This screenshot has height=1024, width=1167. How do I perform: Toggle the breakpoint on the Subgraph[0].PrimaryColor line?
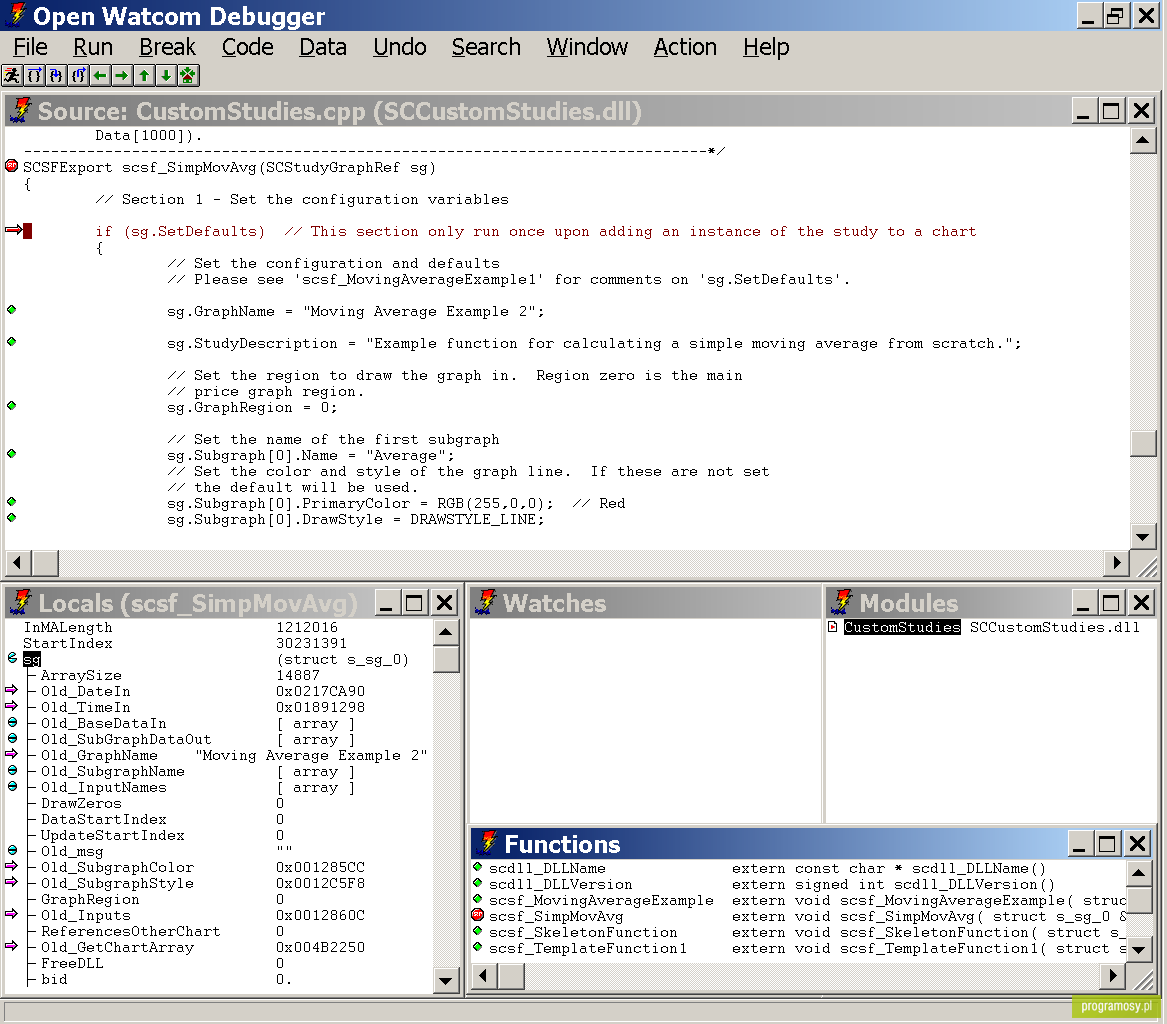(x=11, y=502)
